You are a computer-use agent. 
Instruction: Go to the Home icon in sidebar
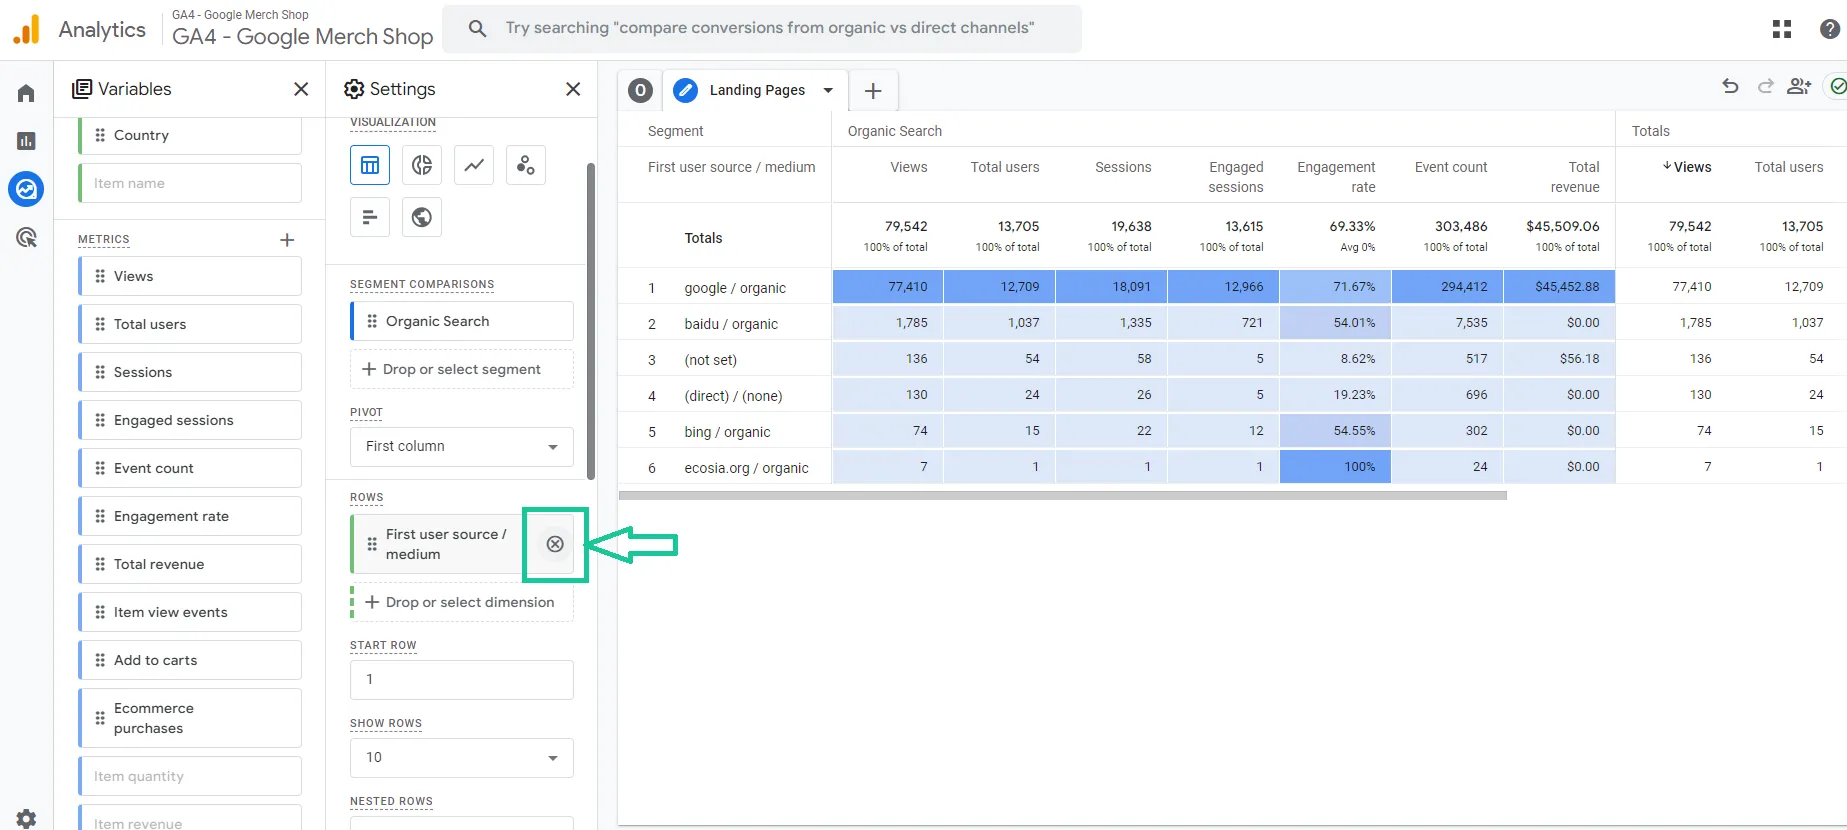[x=26, y=93]
